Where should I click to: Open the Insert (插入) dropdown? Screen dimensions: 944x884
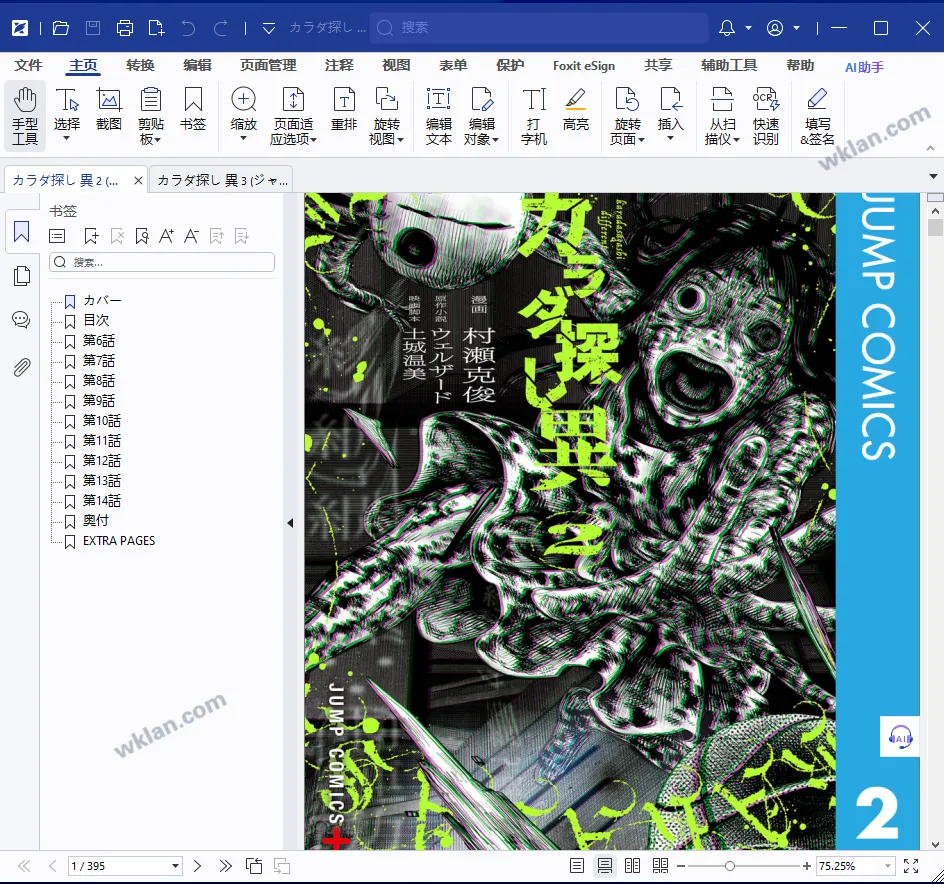click(x=670, y=116)
